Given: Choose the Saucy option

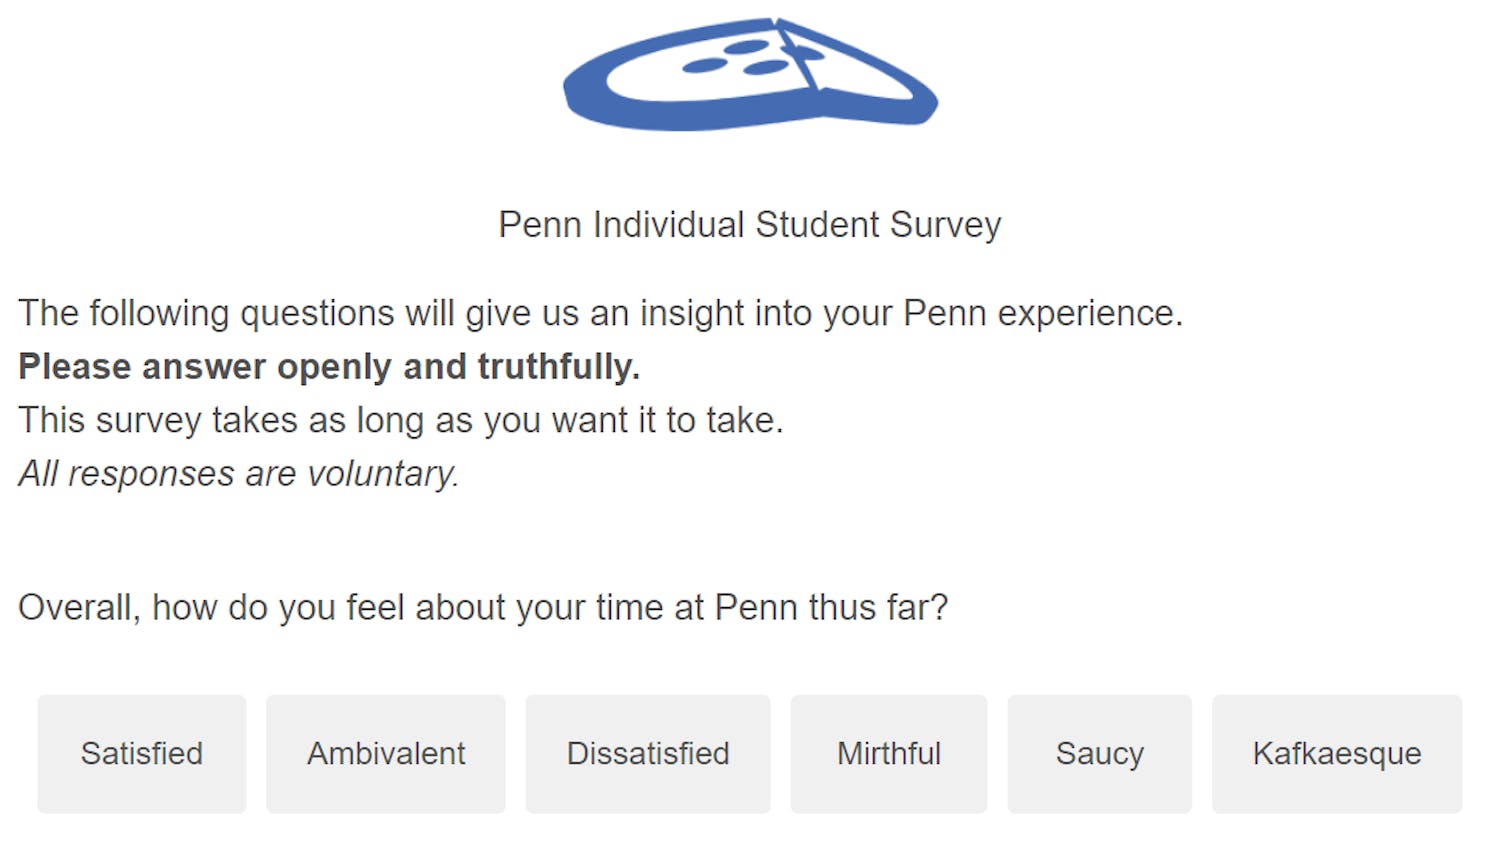Looking at the screenshot, I should click(x=1100, y=754).
